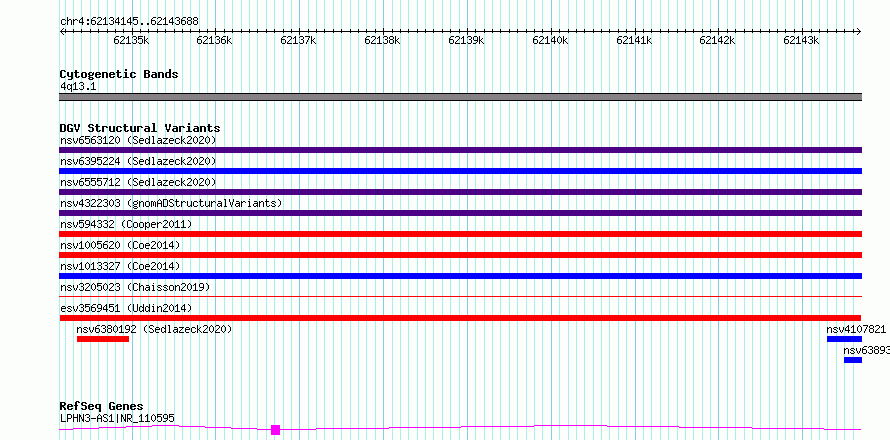Click the thin red nsv3205023 variant line
Viewport: 890px width, 440px height.
point(460,296)
